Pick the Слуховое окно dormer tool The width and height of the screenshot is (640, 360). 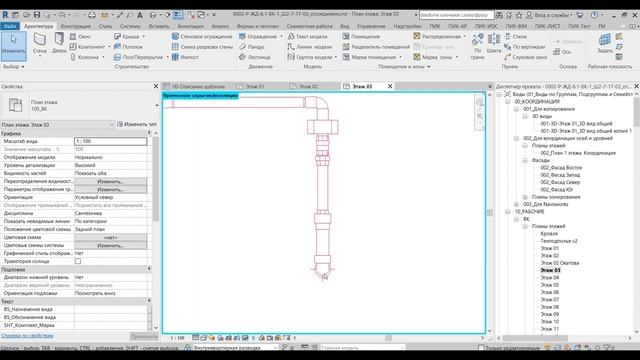pos(525,57)
